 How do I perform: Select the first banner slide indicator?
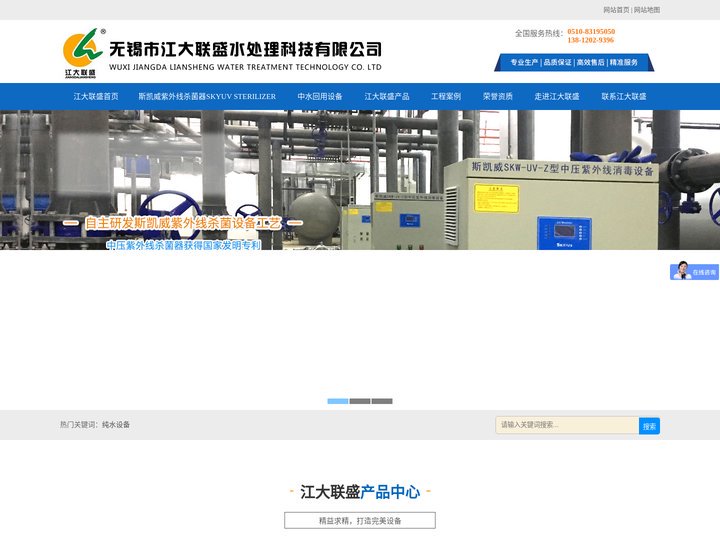click(x=338, y=401)
